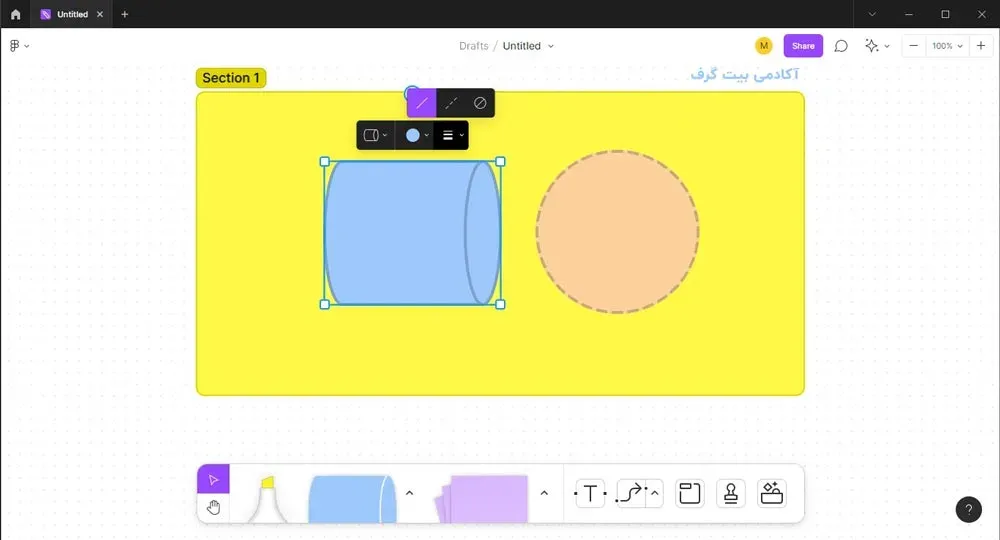Open the title bar tab list chevron
The image size is (1000, 540).
click(872, 14)
